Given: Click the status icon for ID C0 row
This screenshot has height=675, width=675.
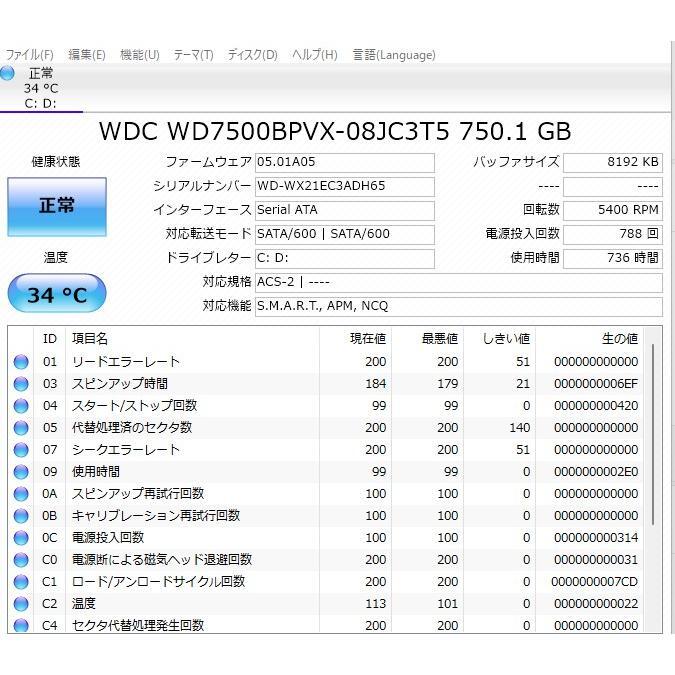Looking at the screenshot, I should (21, 560).
